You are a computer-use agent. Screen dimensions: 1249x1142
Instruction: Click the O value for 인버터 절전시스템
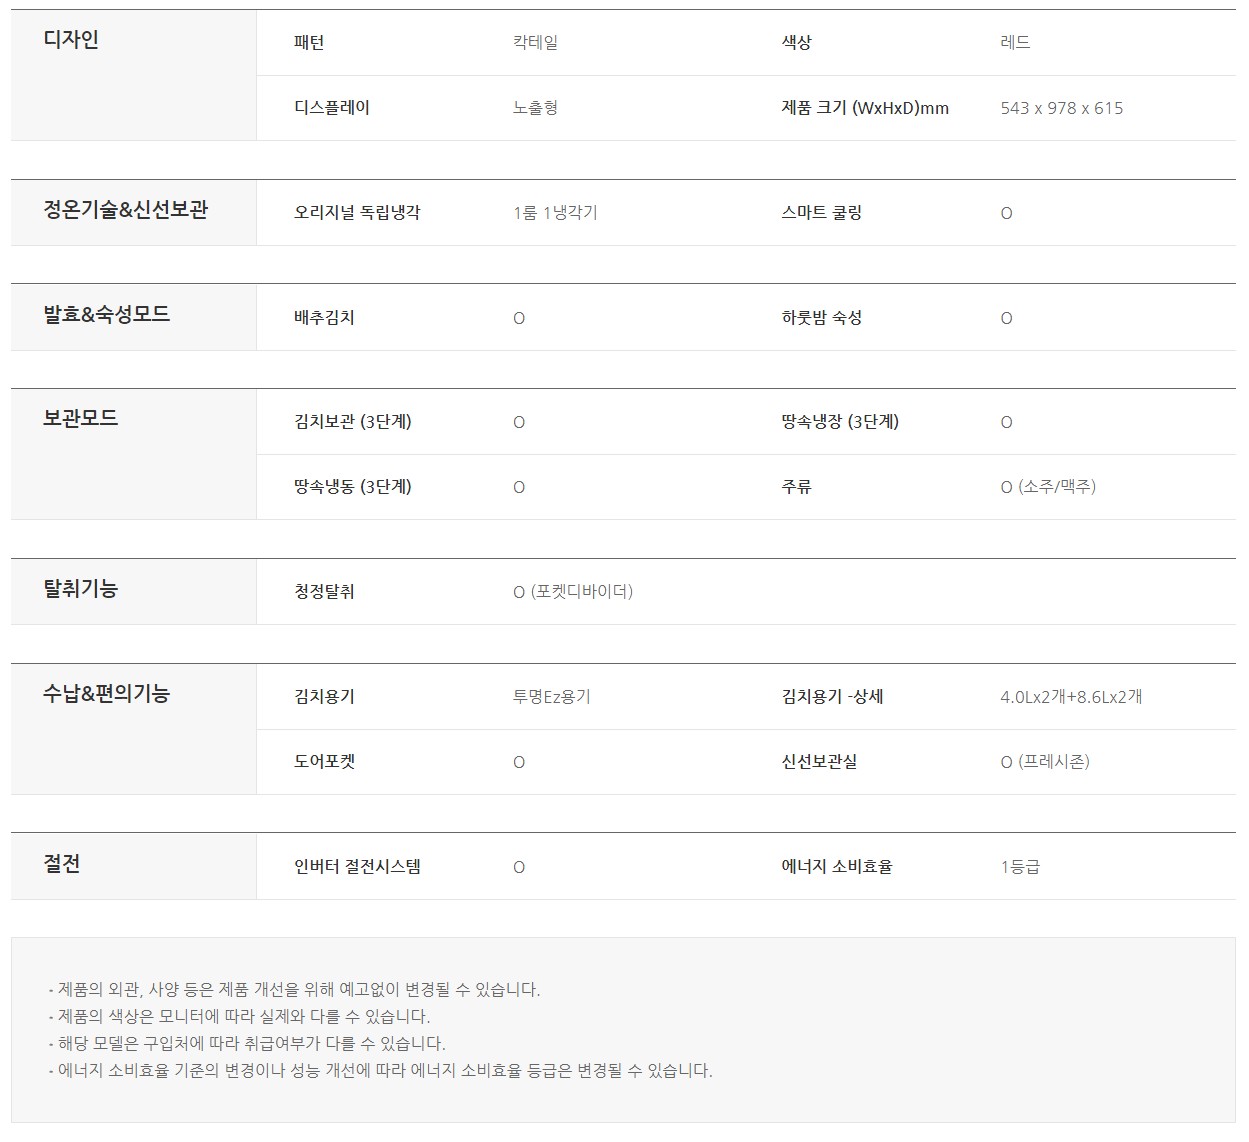pyautogui.click(x=518, y=868)
